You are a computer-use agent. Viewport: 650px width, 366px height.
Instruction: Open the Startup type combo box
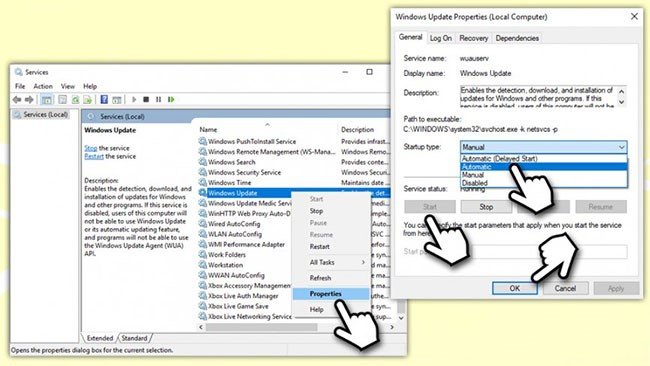pyautogui.click(x=543, y=147)
